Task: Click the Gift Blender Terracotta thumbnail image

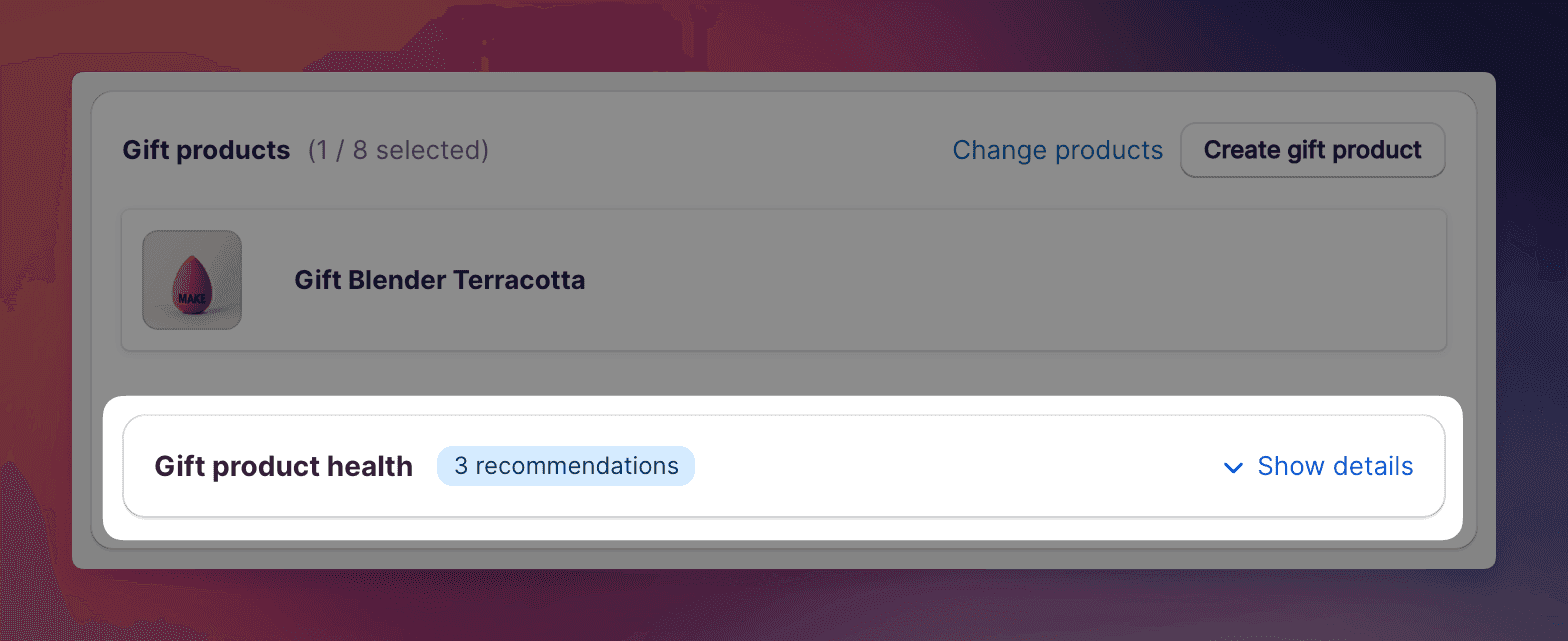Action: [192, 280]
